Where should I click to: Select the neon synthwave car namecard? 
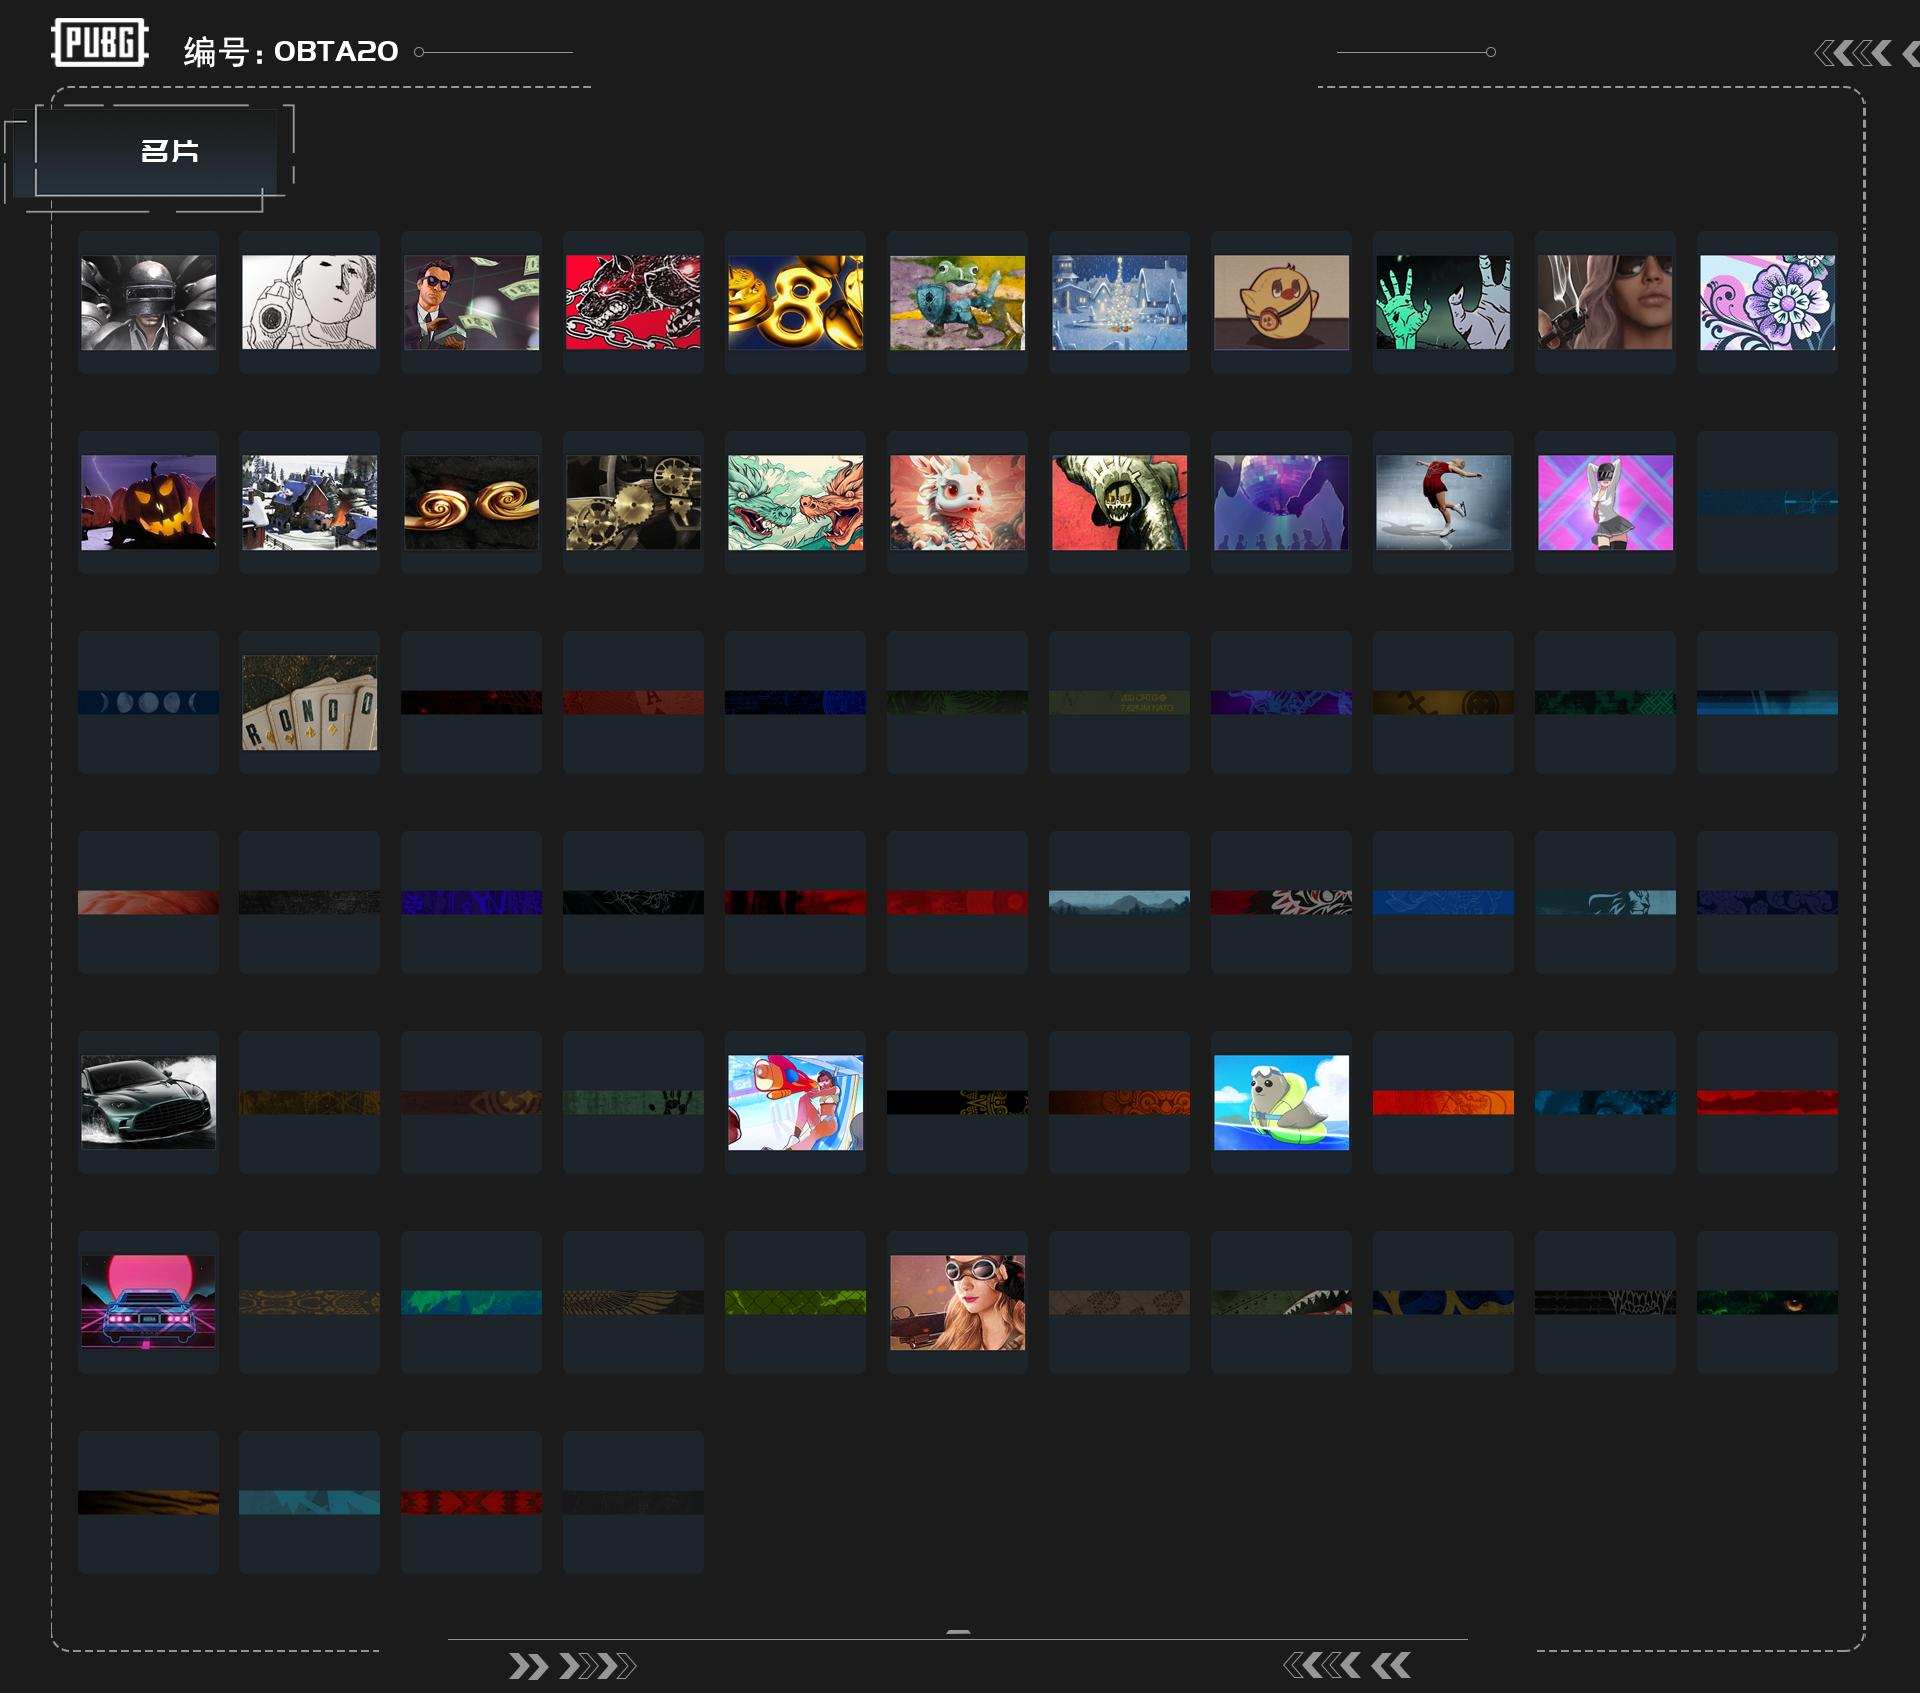148,1302
